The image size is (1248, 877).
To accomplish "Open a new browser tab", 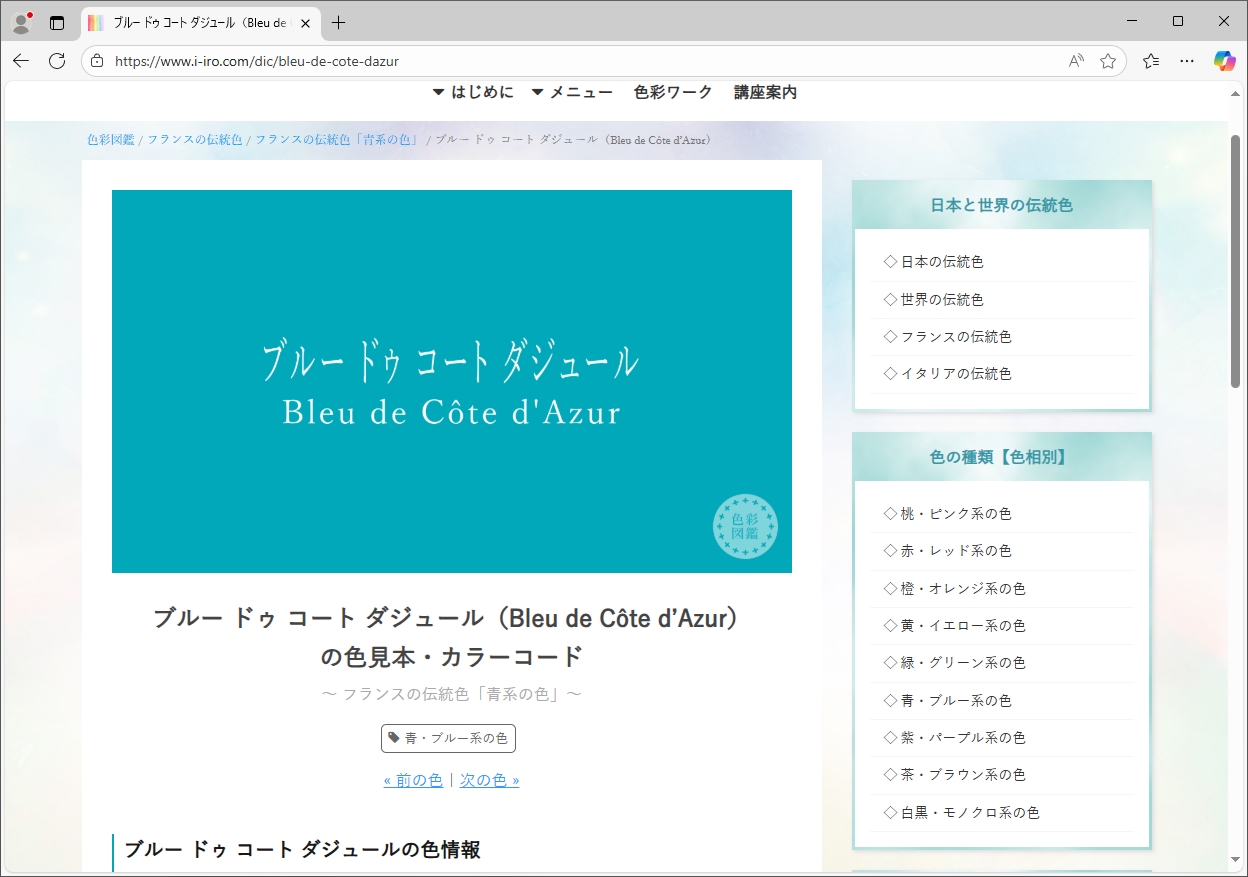I will [339, 22].
